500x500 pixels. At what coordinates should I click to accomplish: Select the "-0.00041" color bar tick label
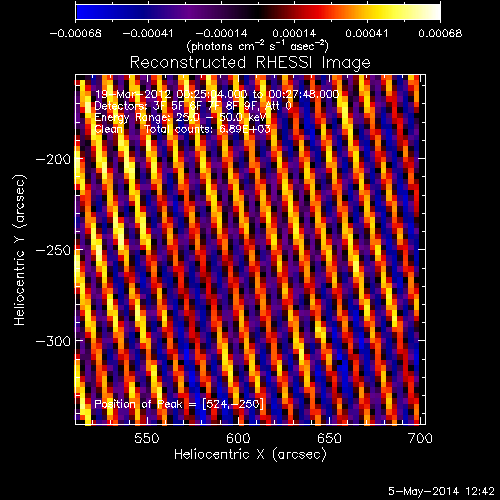click(x=148, y=33)
